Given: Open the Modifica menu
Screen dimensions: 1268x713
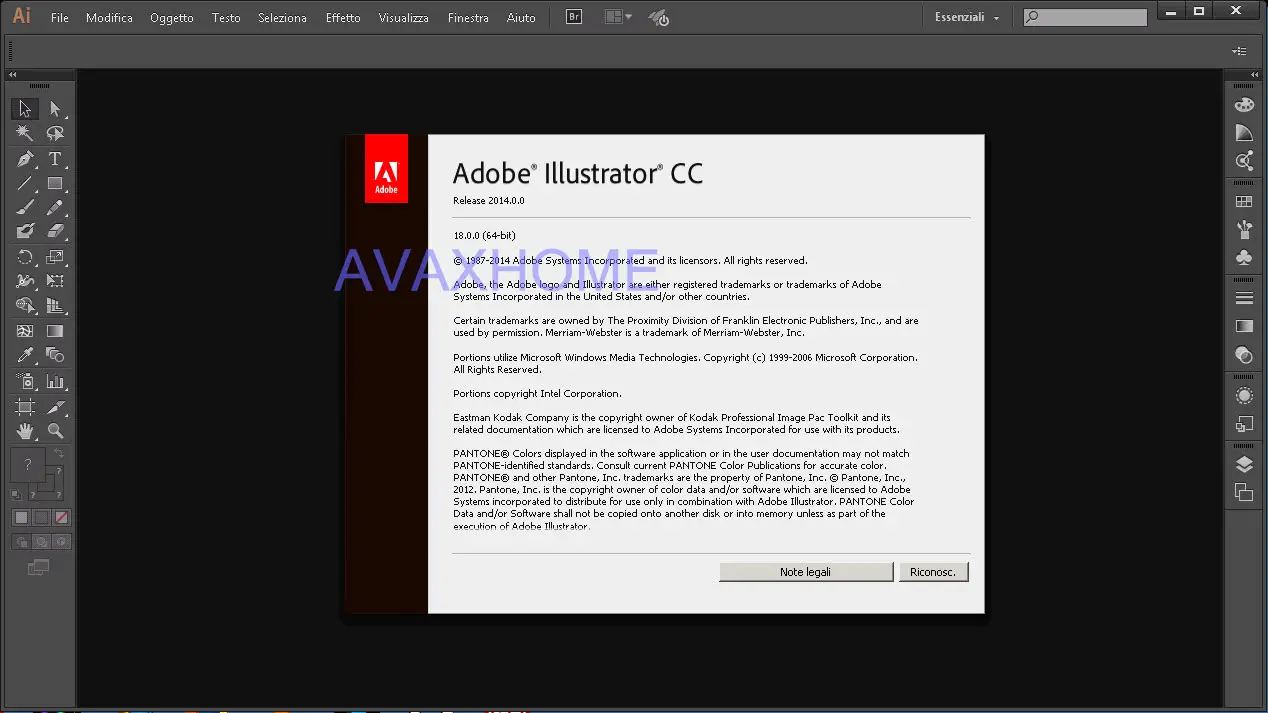Looking at the screenshot, I should [x=109, y=18].
